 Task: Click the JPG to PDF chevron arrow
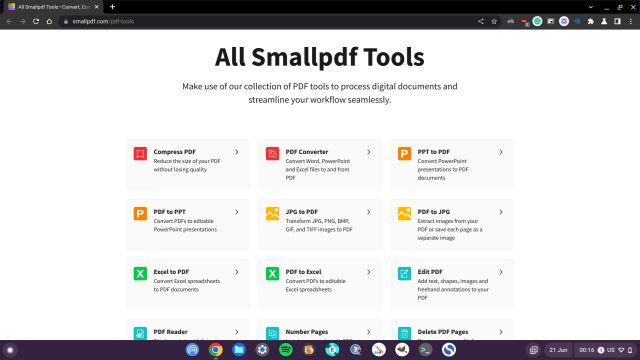coord(369,212)
